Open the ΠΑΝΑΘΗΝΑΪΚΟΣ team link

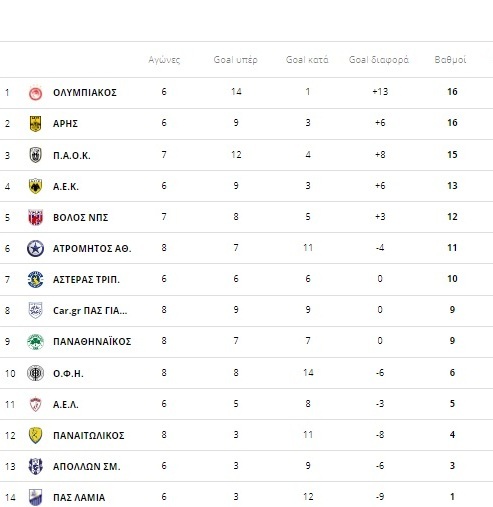pyautogui.click(x=92, y=341)
